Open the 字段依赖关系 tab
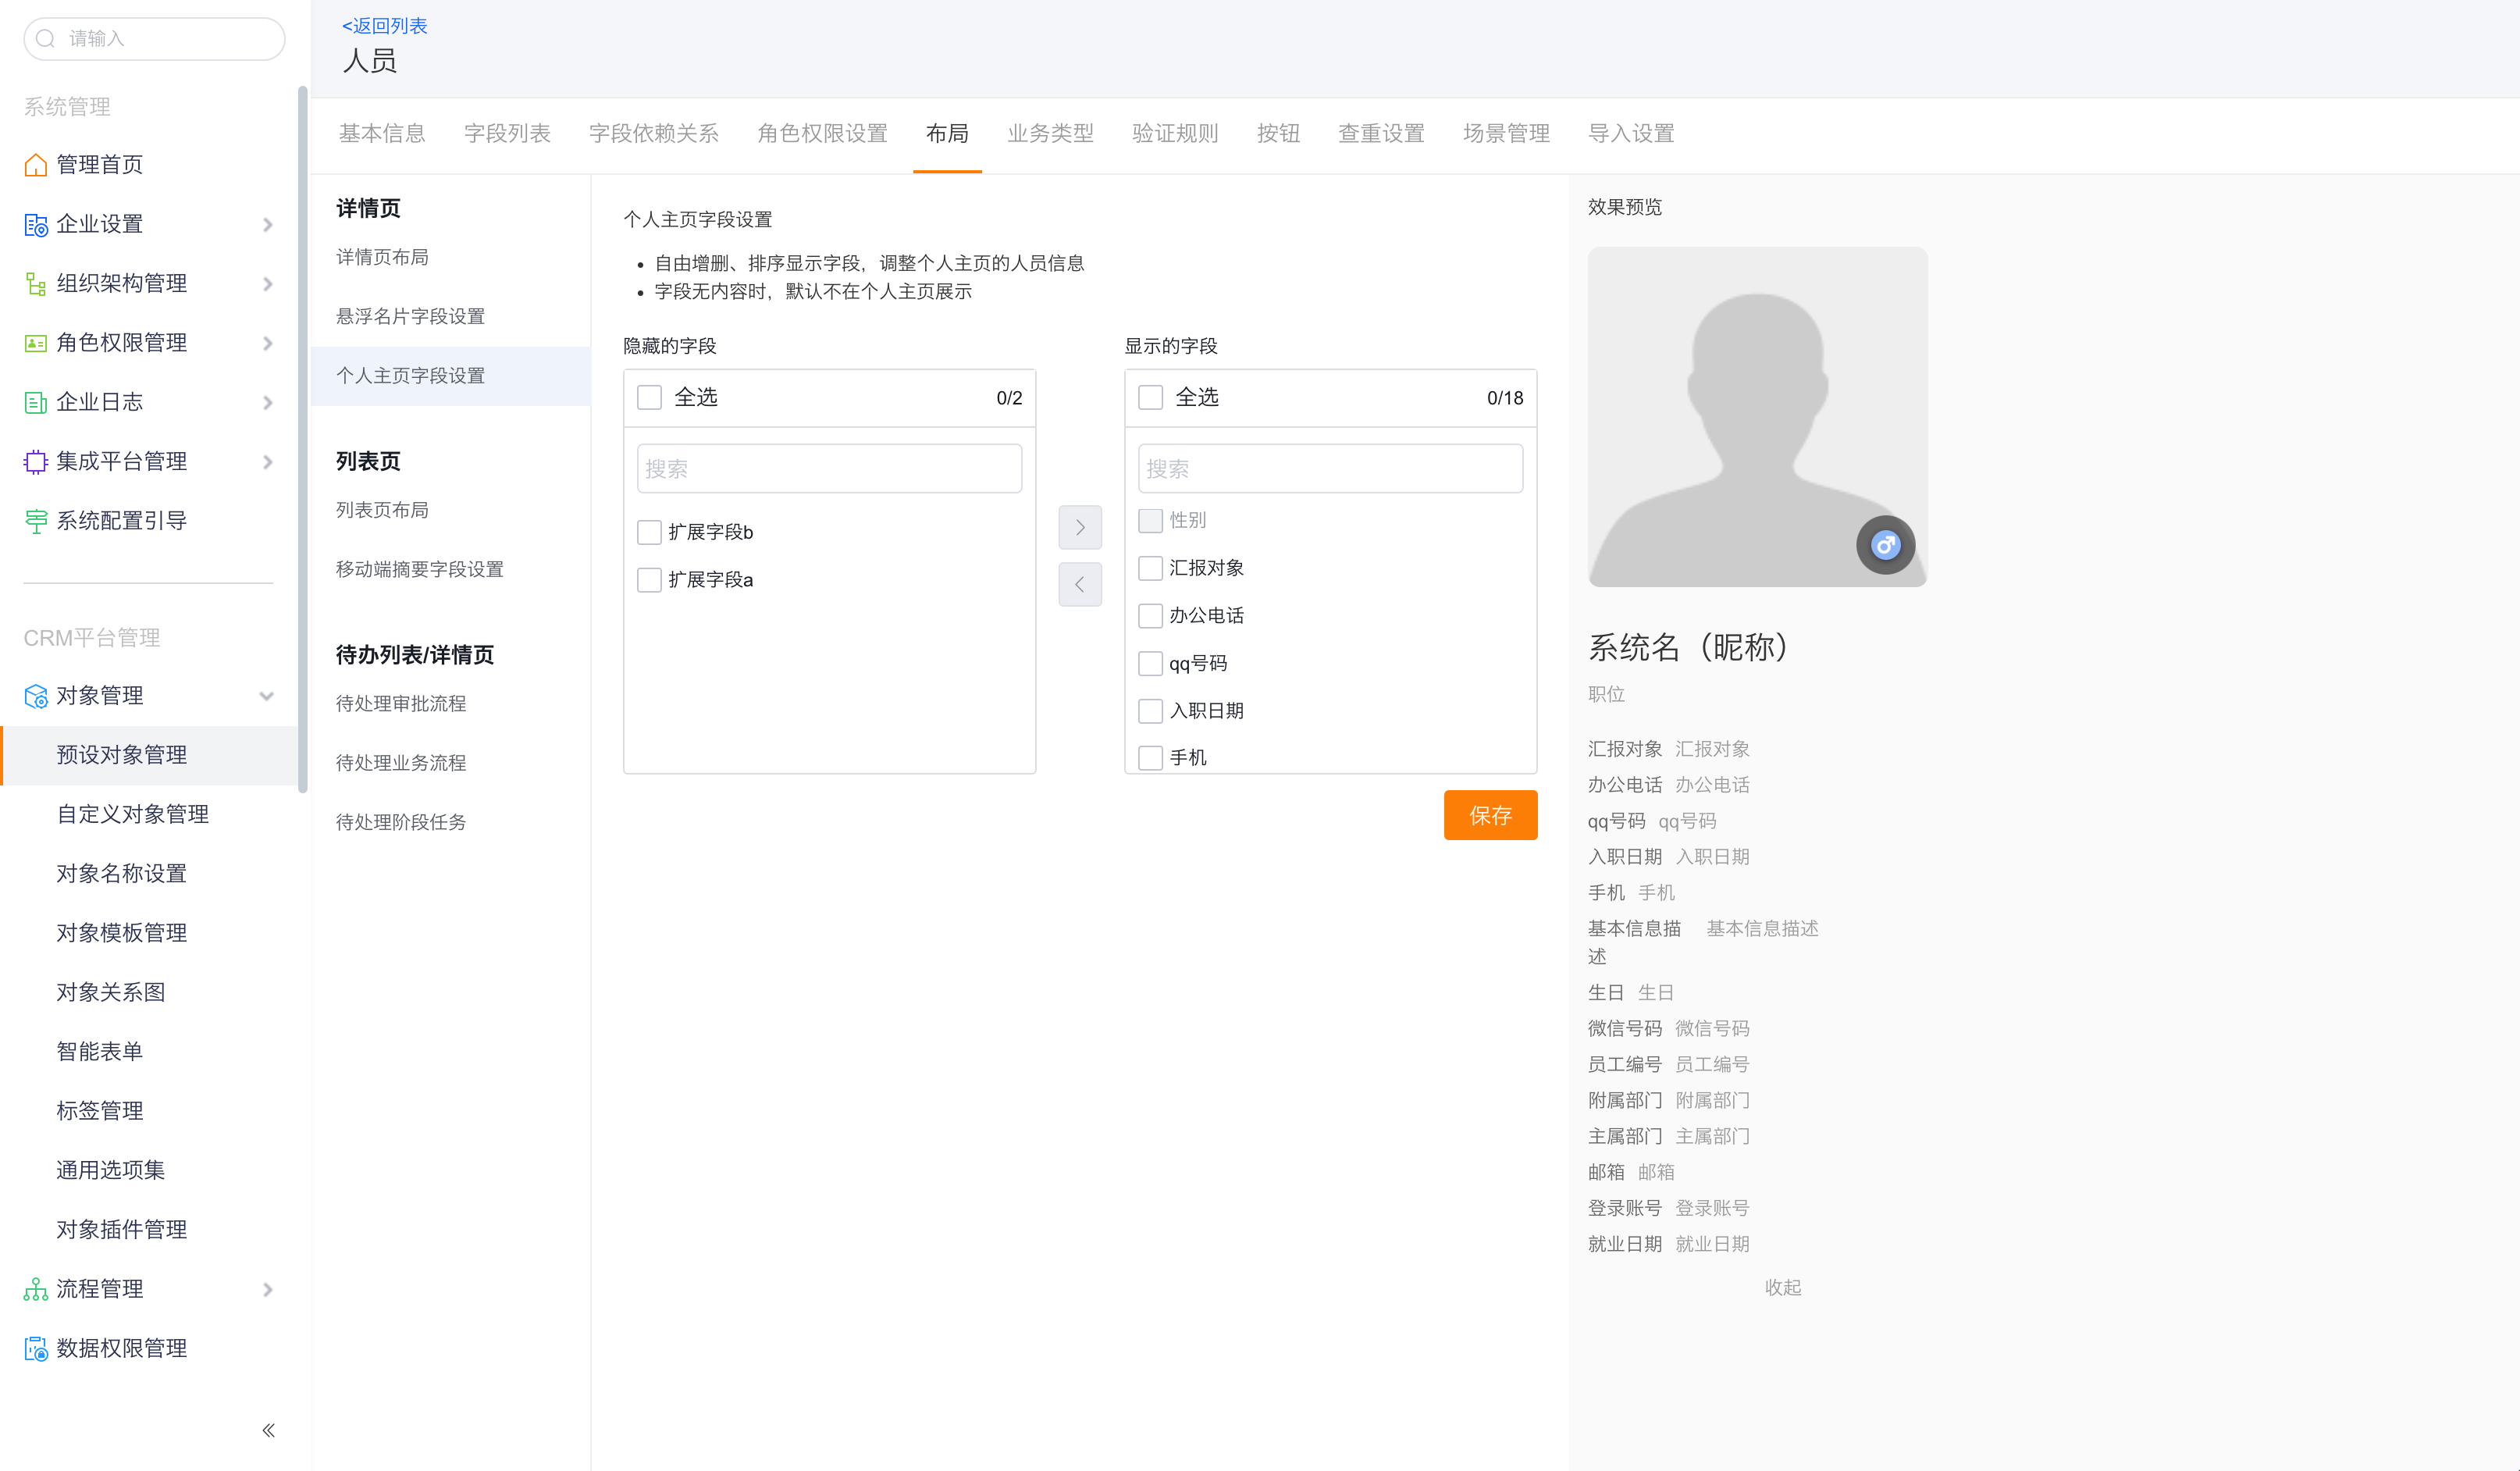This screenshot has height=1471, width=2520. 654,133
